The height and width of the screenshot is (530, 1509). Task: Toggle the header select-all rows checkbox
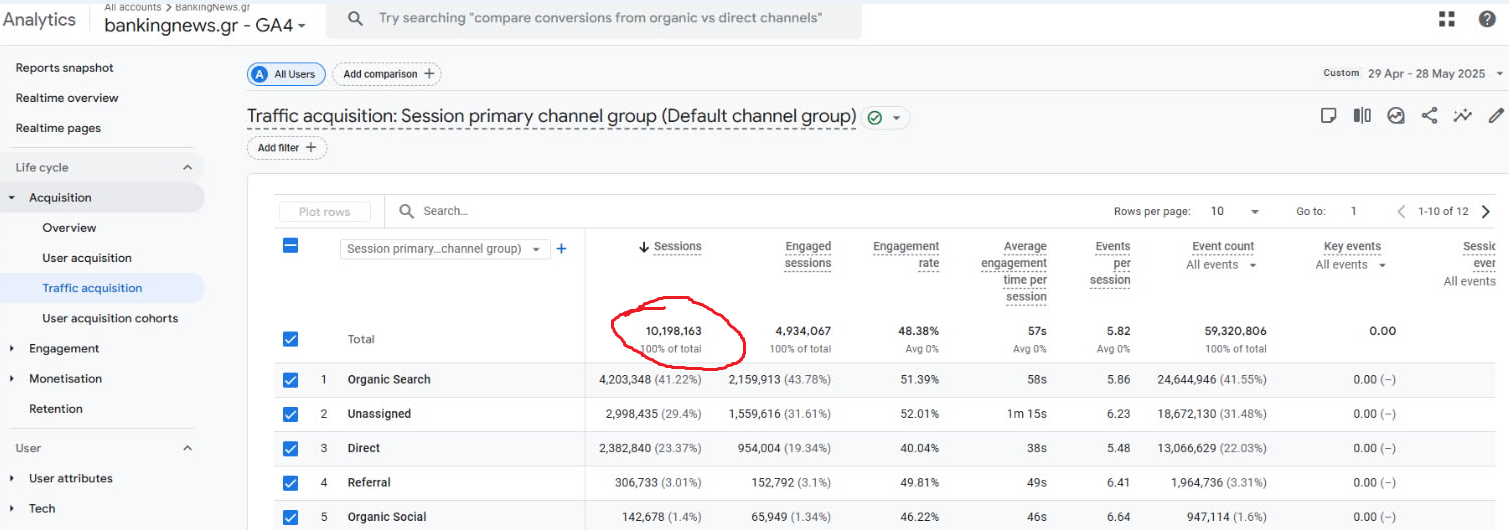[x=290, y=245]
